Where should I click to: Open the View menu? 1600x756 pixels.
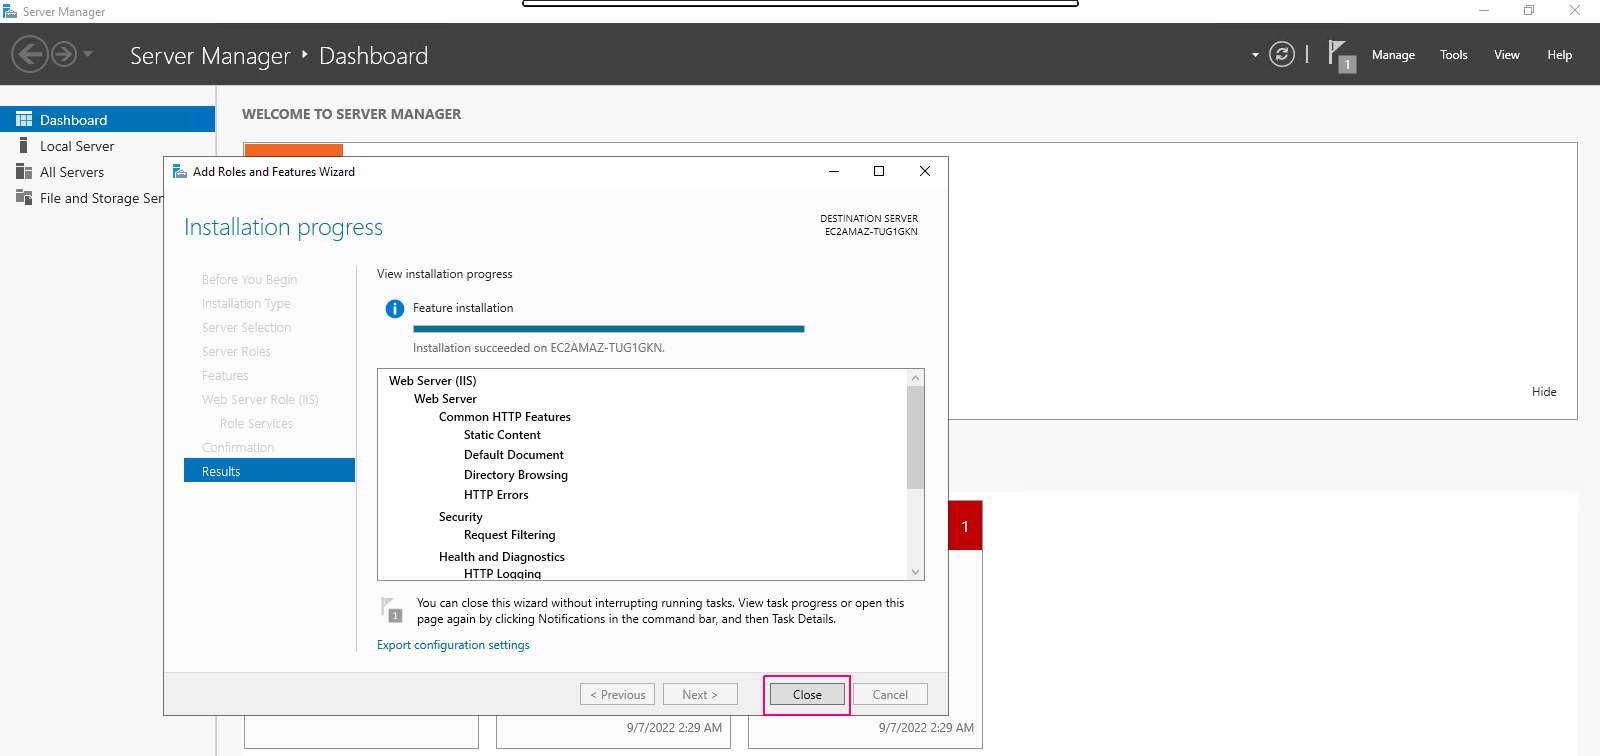(x=1507, y=55)
